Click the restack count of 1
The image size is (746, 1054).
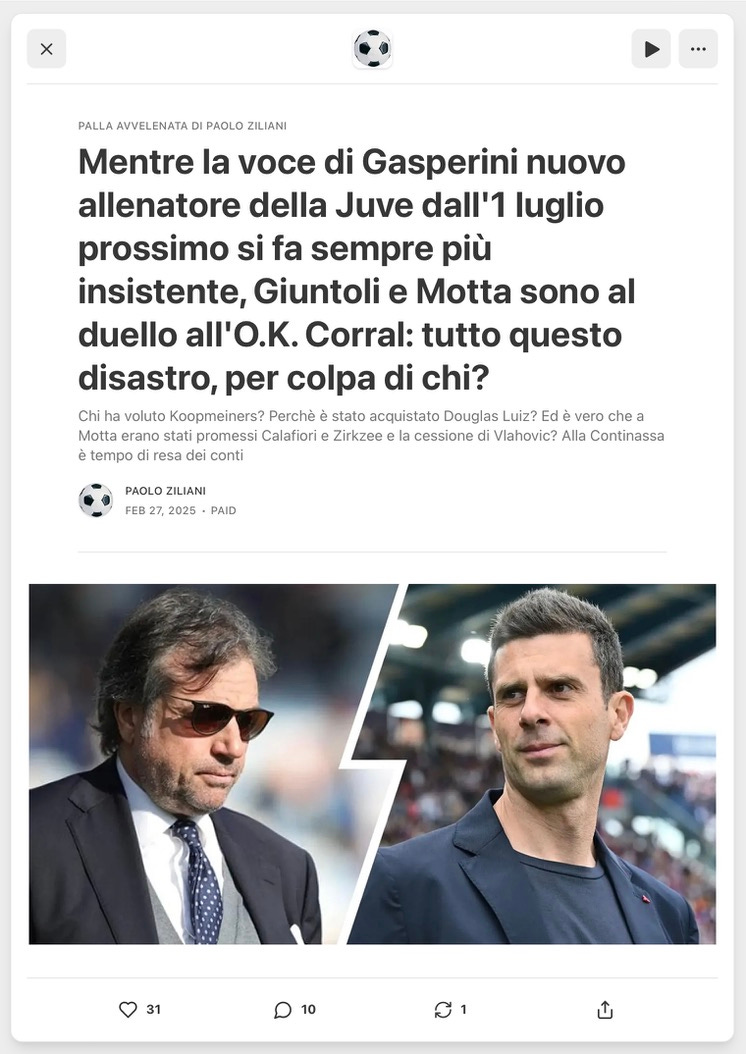click(x=463, y=1009)
